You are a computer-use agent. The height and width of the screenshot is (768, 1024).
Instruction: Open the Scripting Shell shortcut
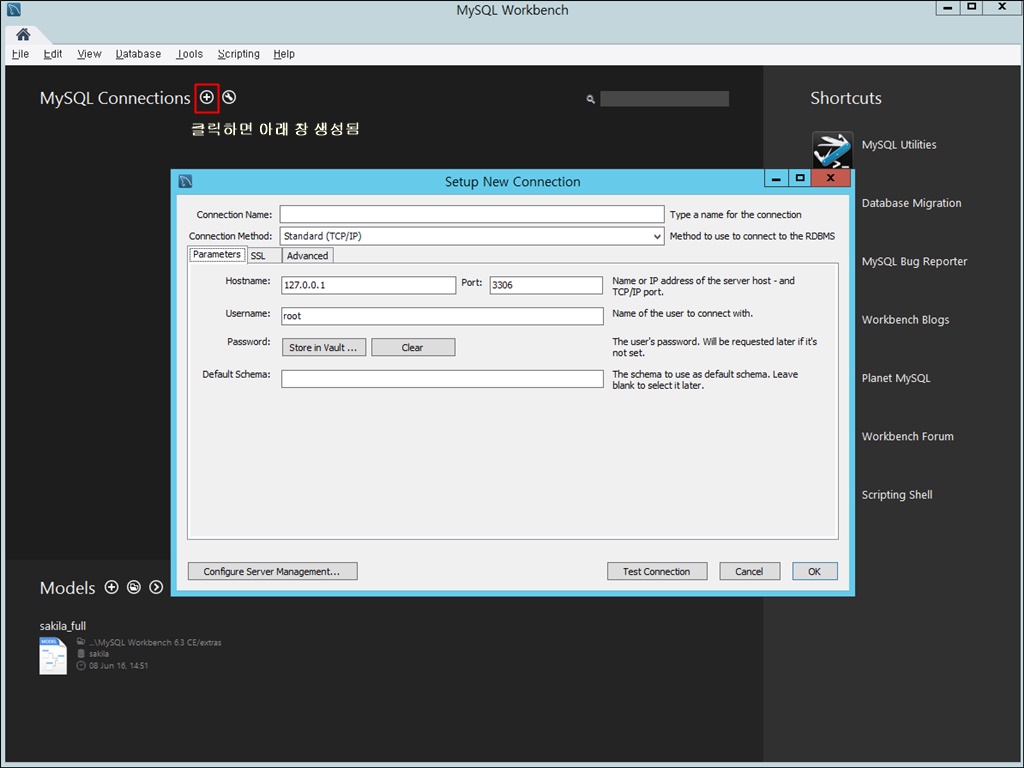pos(897,494)
